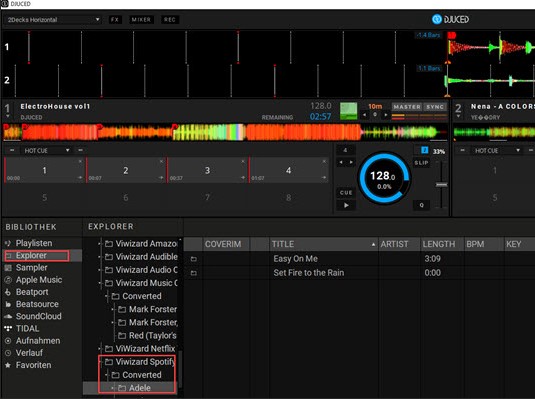The width and height of the screenshot is (535, 399).
Task: Expand the Viwizard Amazon folder
Action: coord(99,244)
